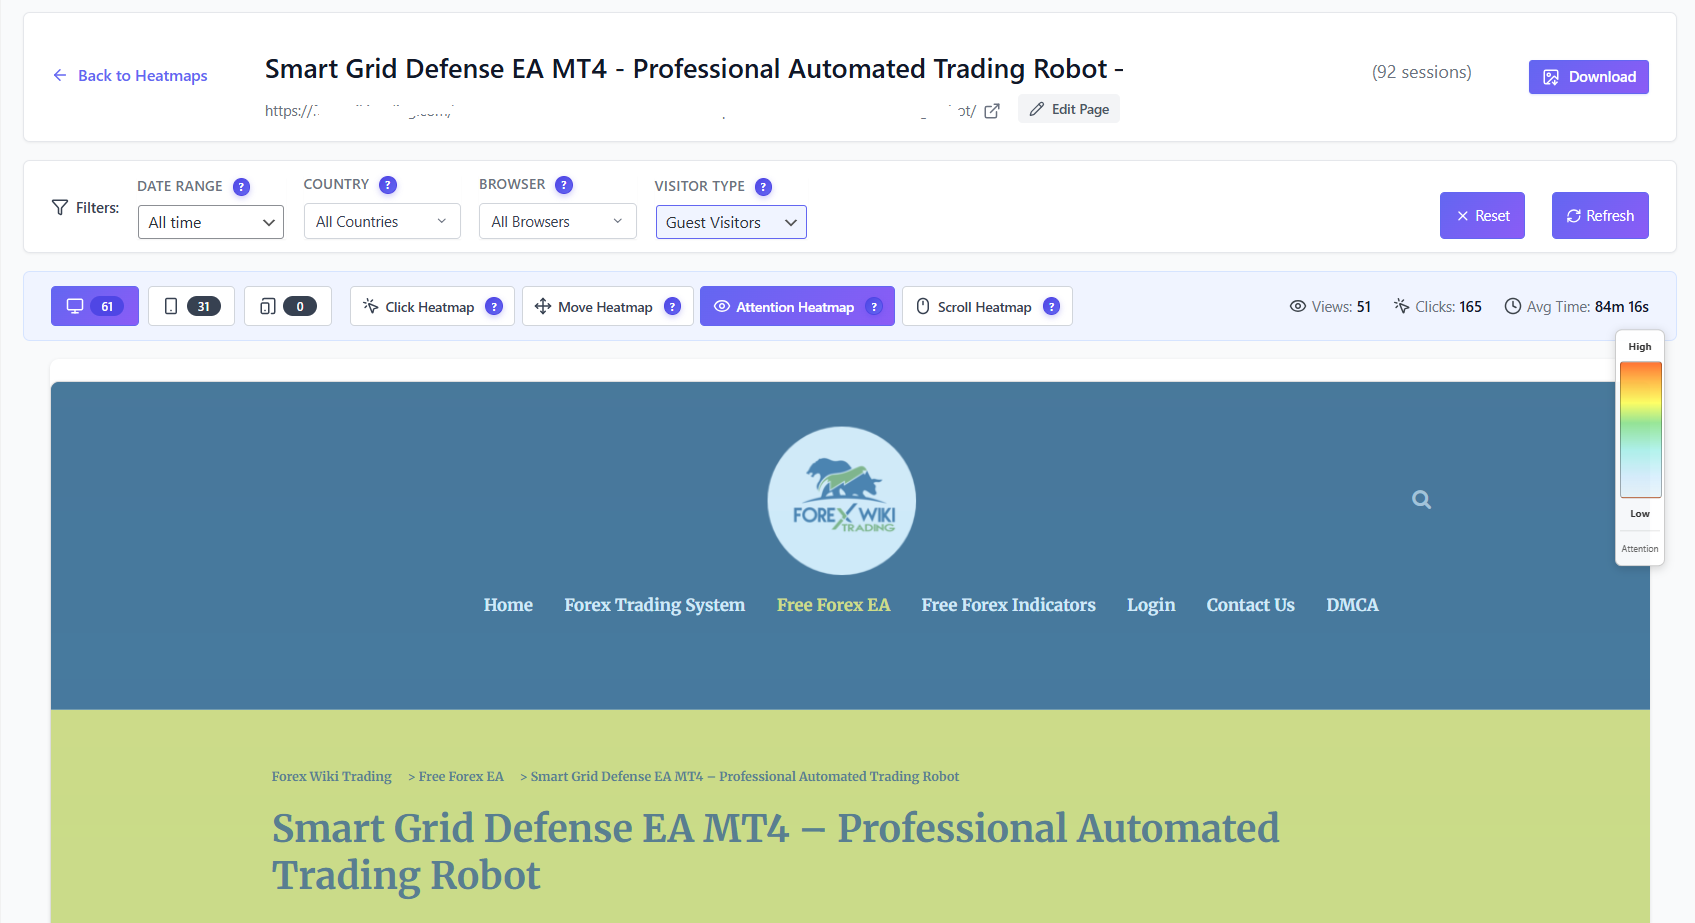Click the Edit Page button
The height and width of the screenshot is (923, 1695).
pos(1069,109)
